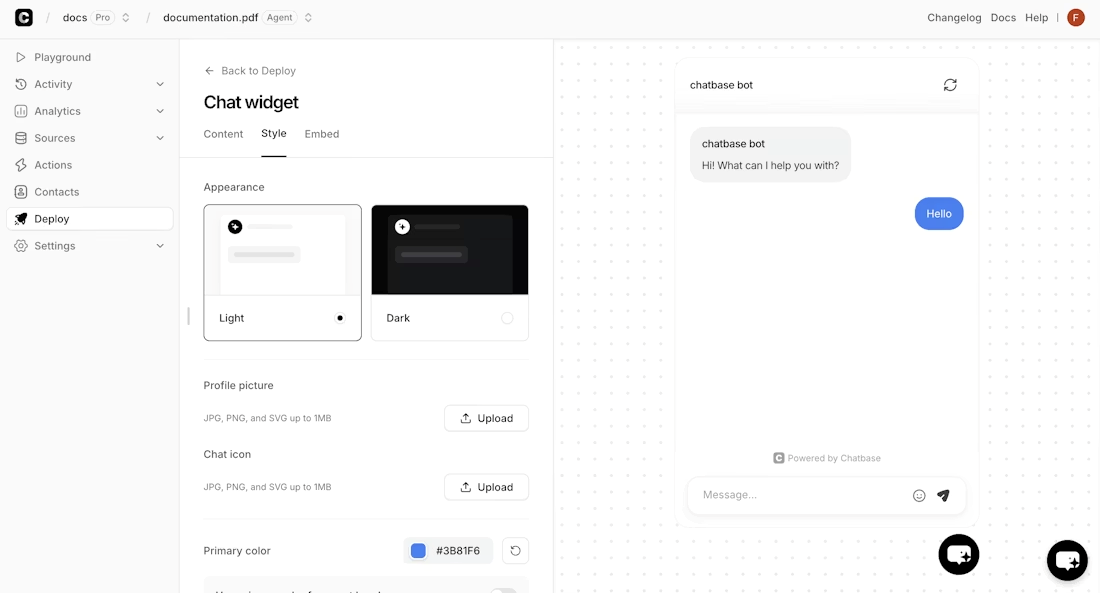
Task: Open the primary color swatch #3B81F6
Action: coord(417,550)
